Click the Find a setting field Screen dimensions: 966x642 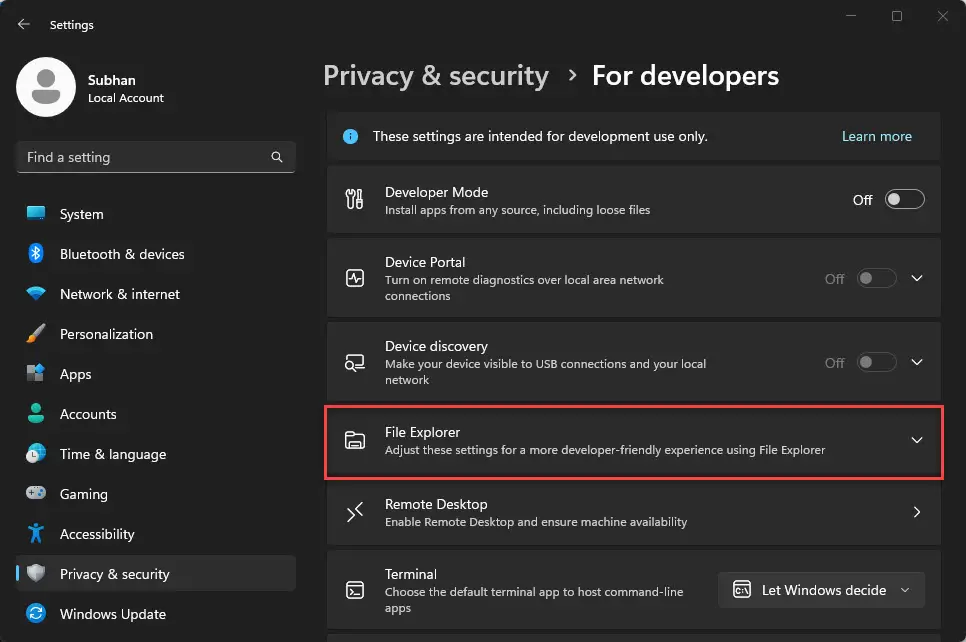(x=156, y=157)
